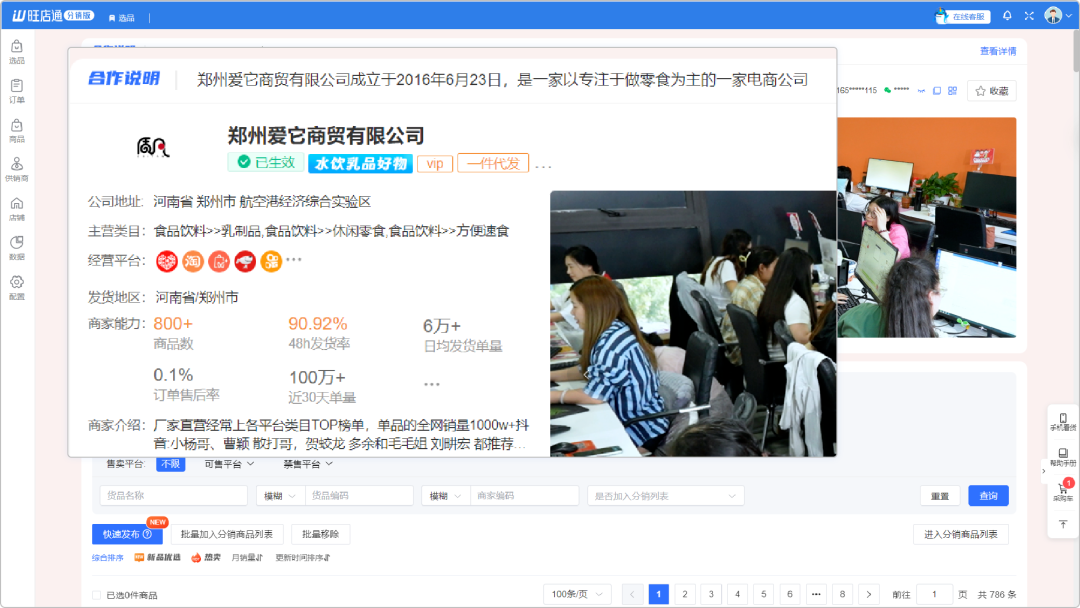The width and height of the screenshot is (1080, 608).
Task: Click the 批量移除 button
Action: point(320,534)
